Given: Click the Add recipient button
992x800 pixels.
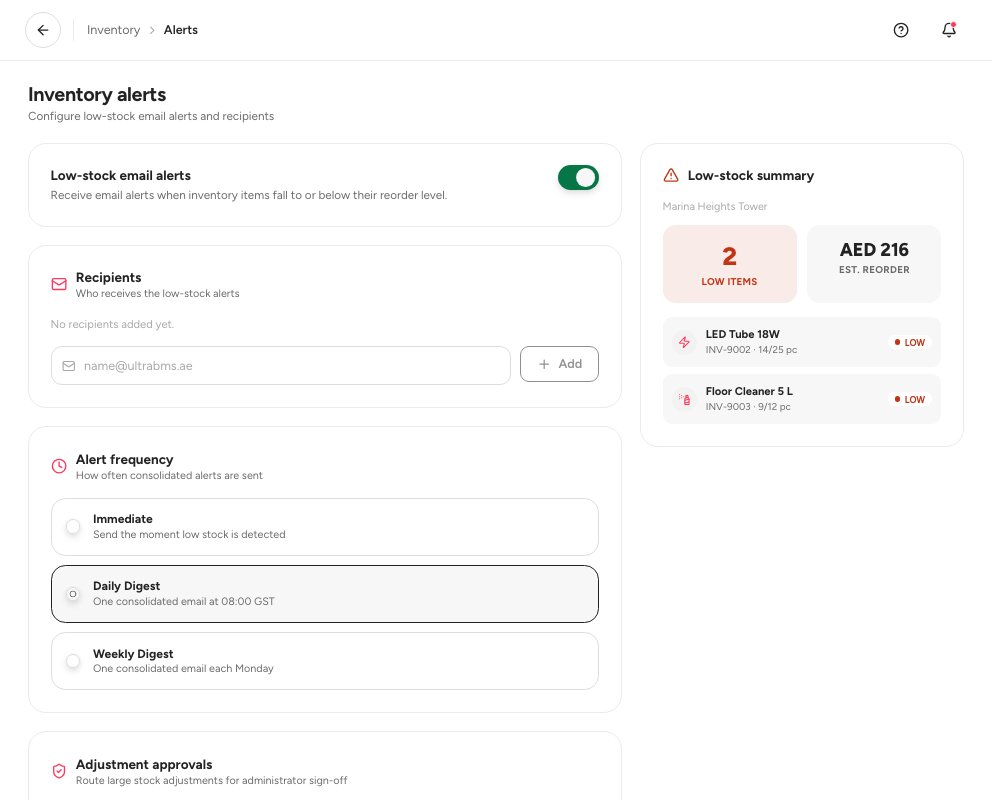Looking at the screenshot, I should point(559,364).
